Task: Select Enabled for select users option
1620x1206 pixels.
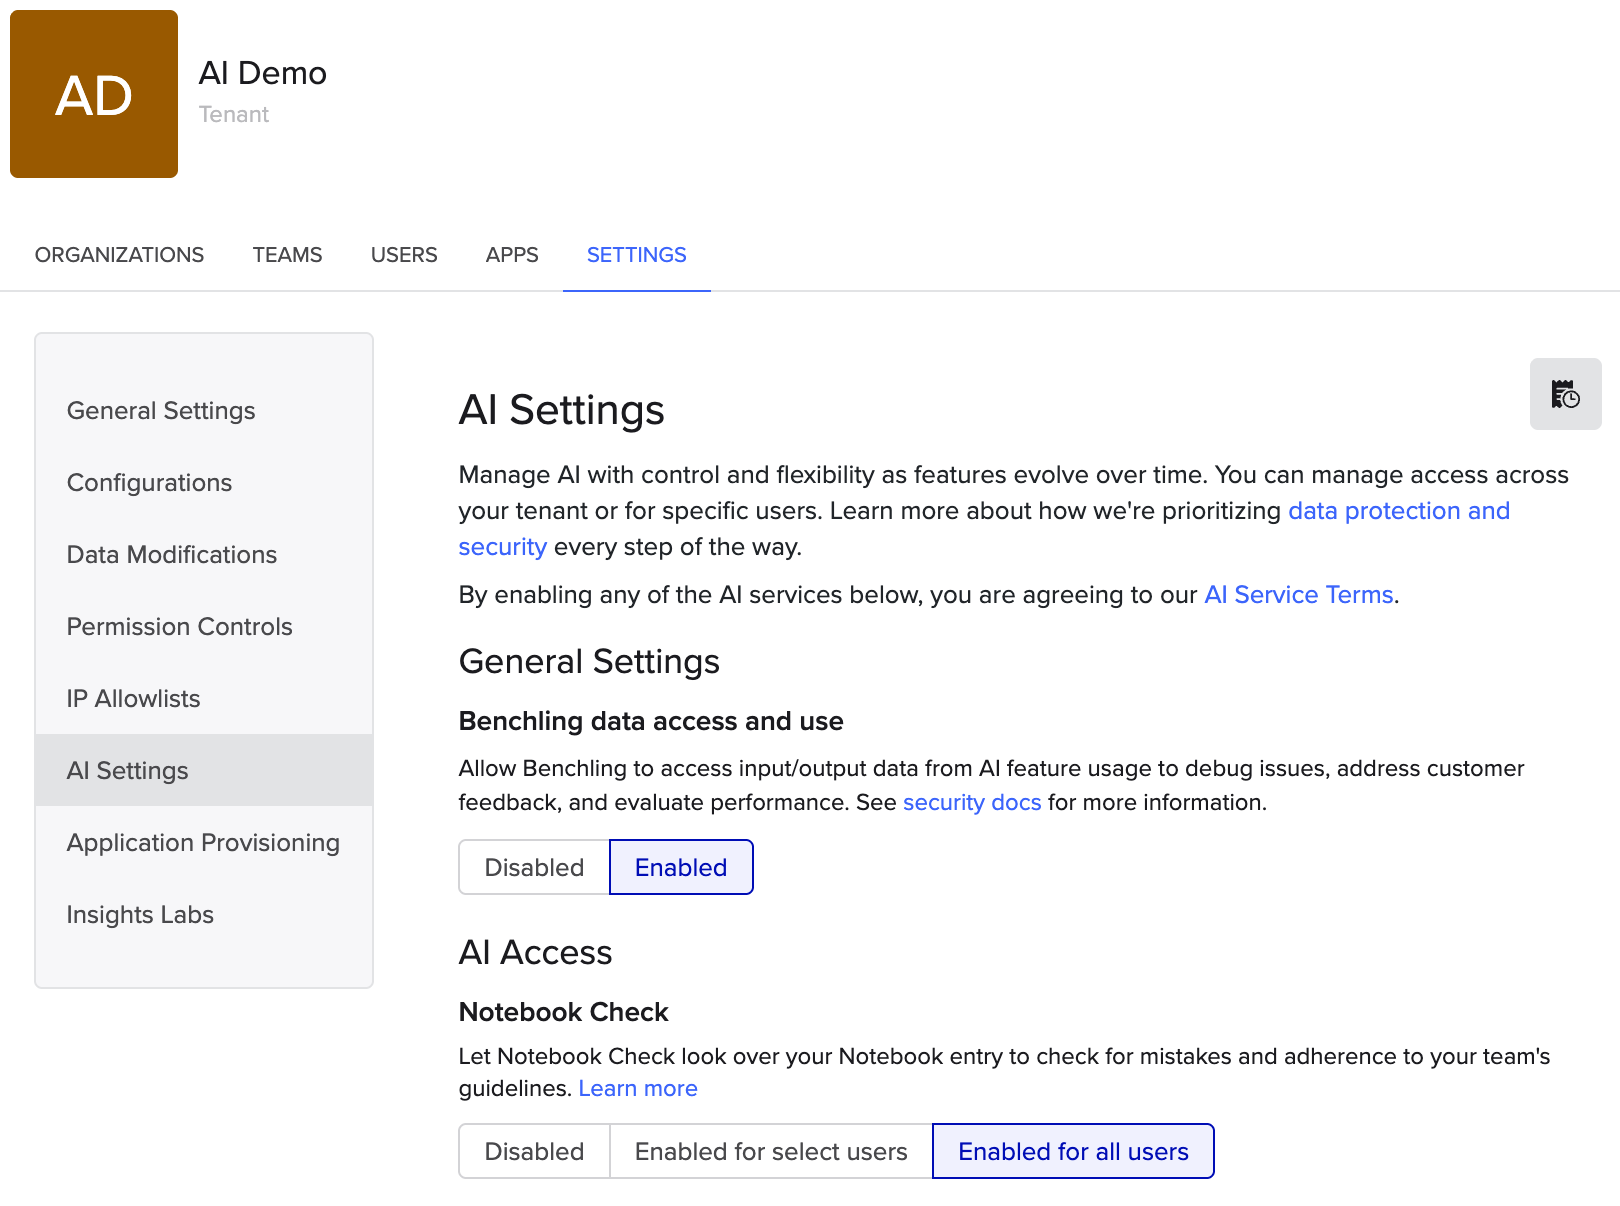Action: (x=771, y=1151)
